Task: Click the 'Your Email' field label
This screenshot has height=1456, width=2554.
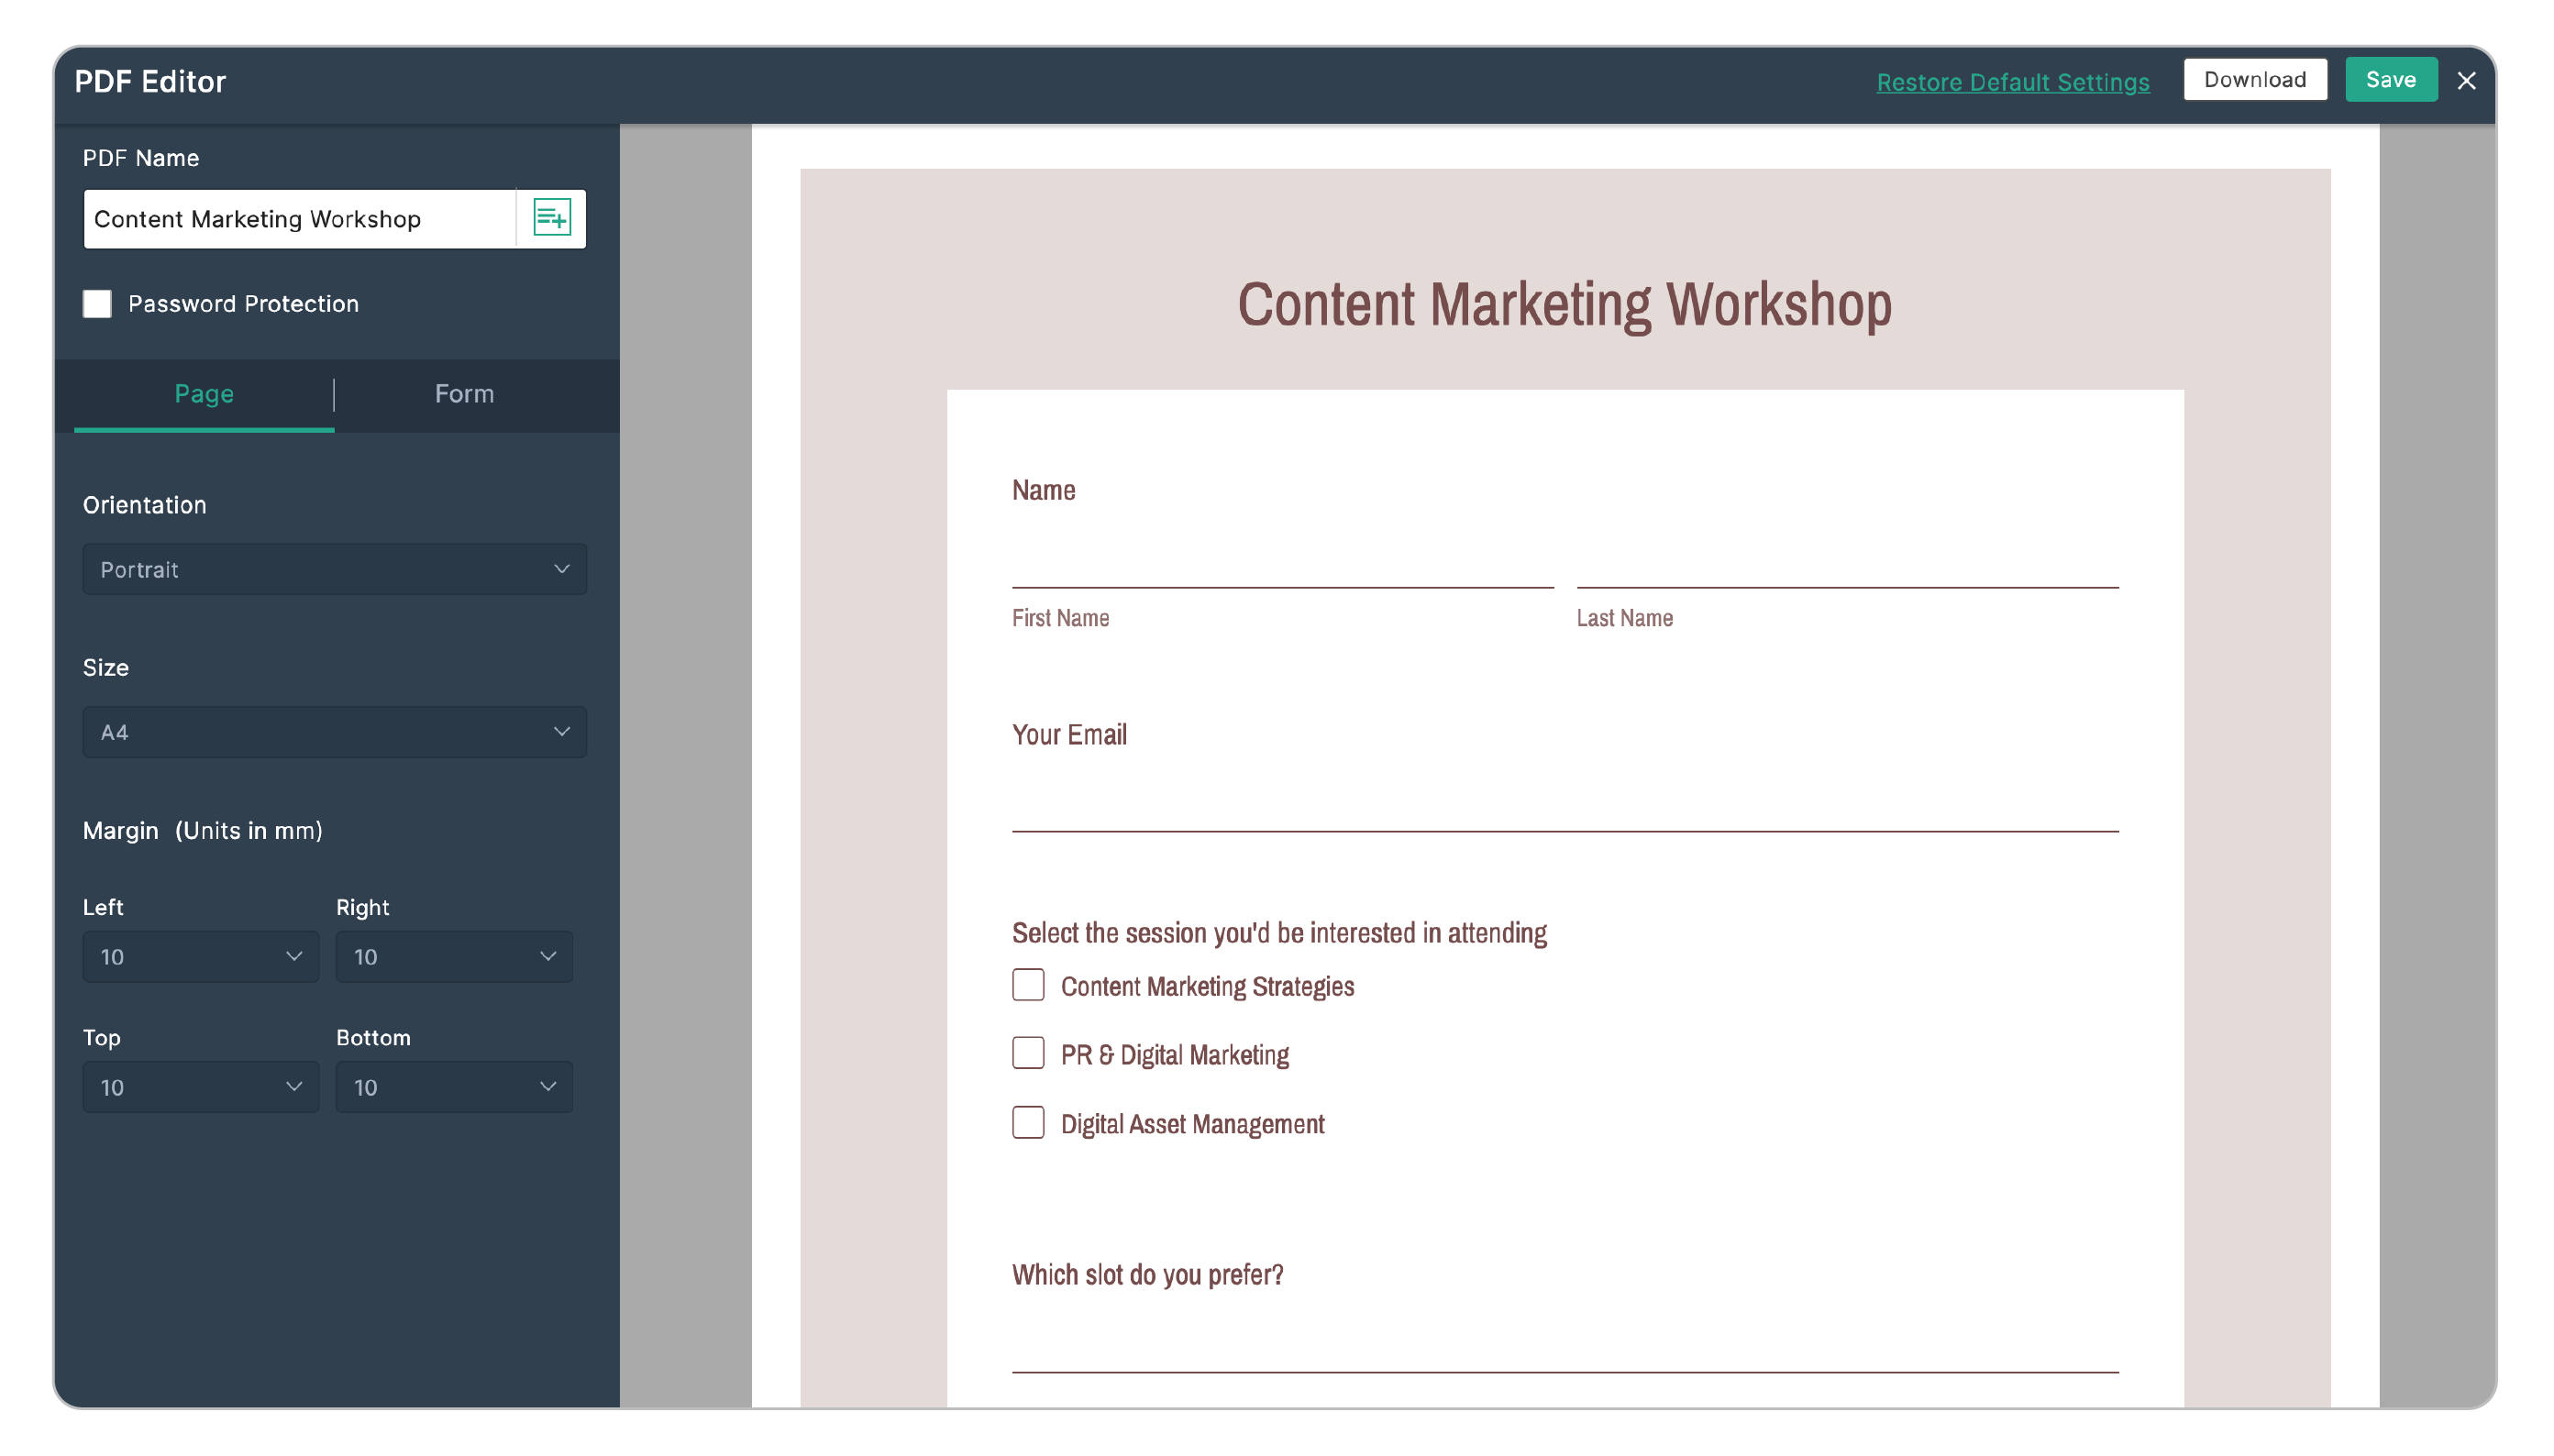Action: tap(1069, 735)
